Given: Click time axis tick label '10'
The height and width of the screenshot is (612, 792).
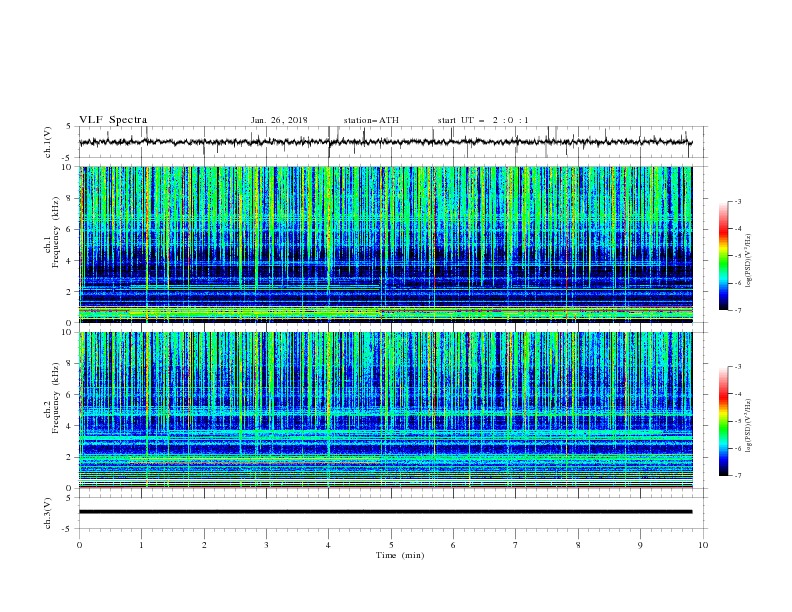Looking at the screenshot, I should click(x=703, y=545).
